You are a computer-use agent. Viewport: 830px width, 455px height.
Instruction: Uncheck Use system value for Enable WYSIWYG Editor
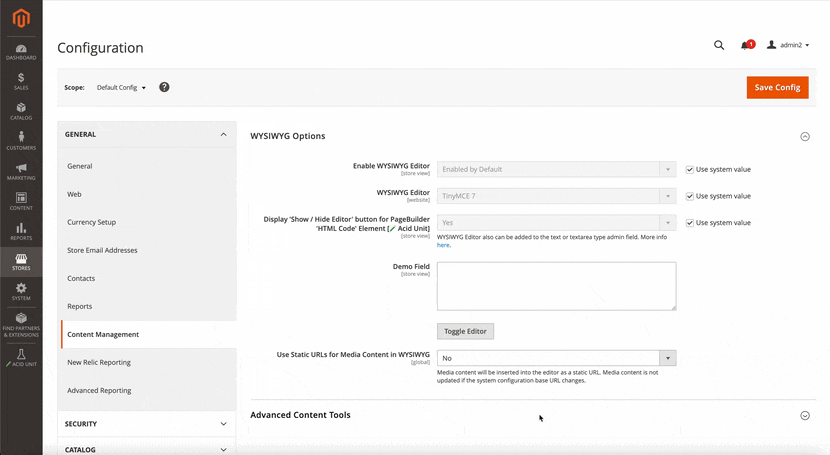point(690,170)
